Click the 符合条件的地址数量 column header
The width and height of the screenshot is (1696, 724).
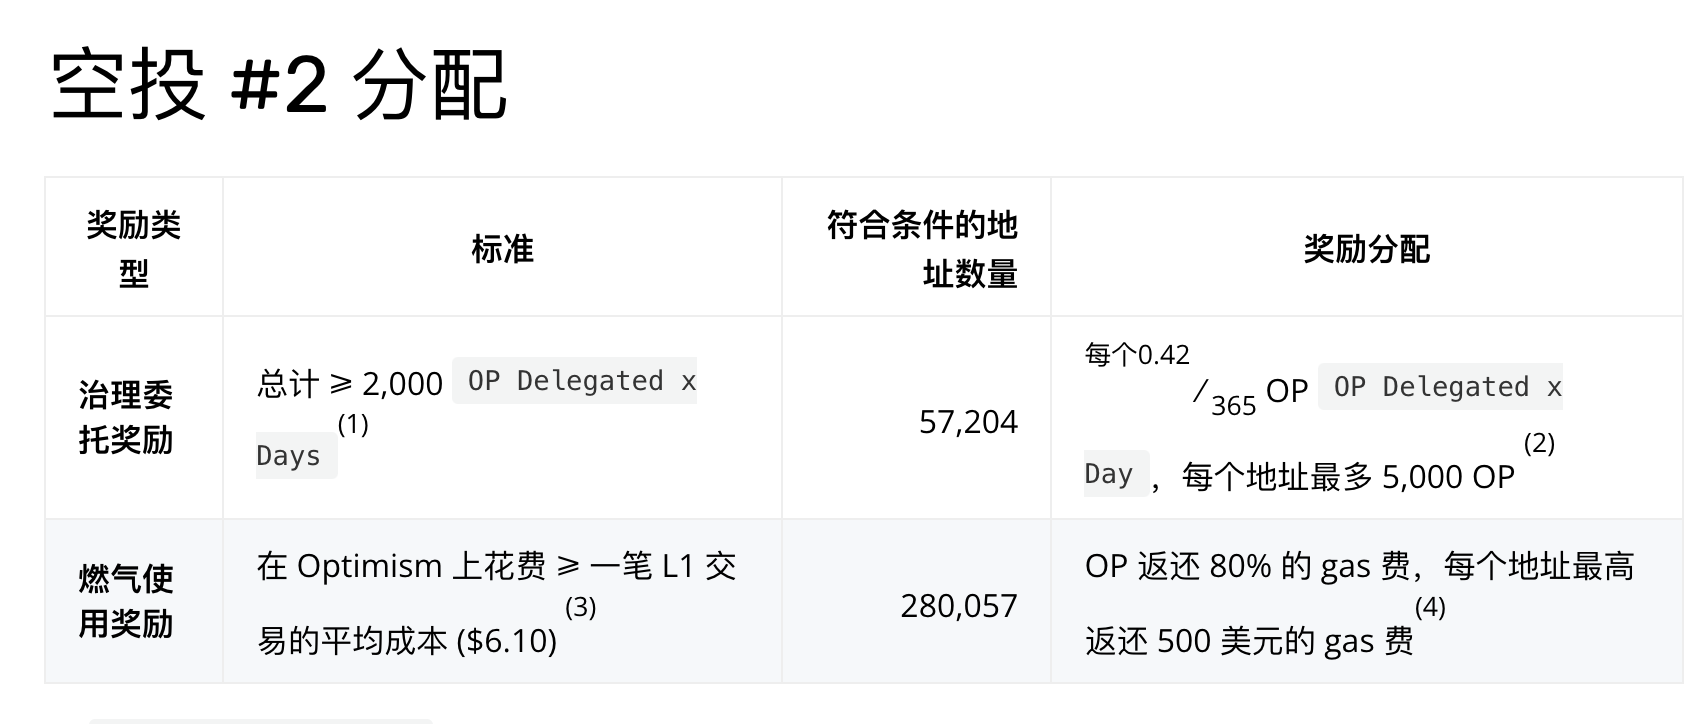(922, 248)
